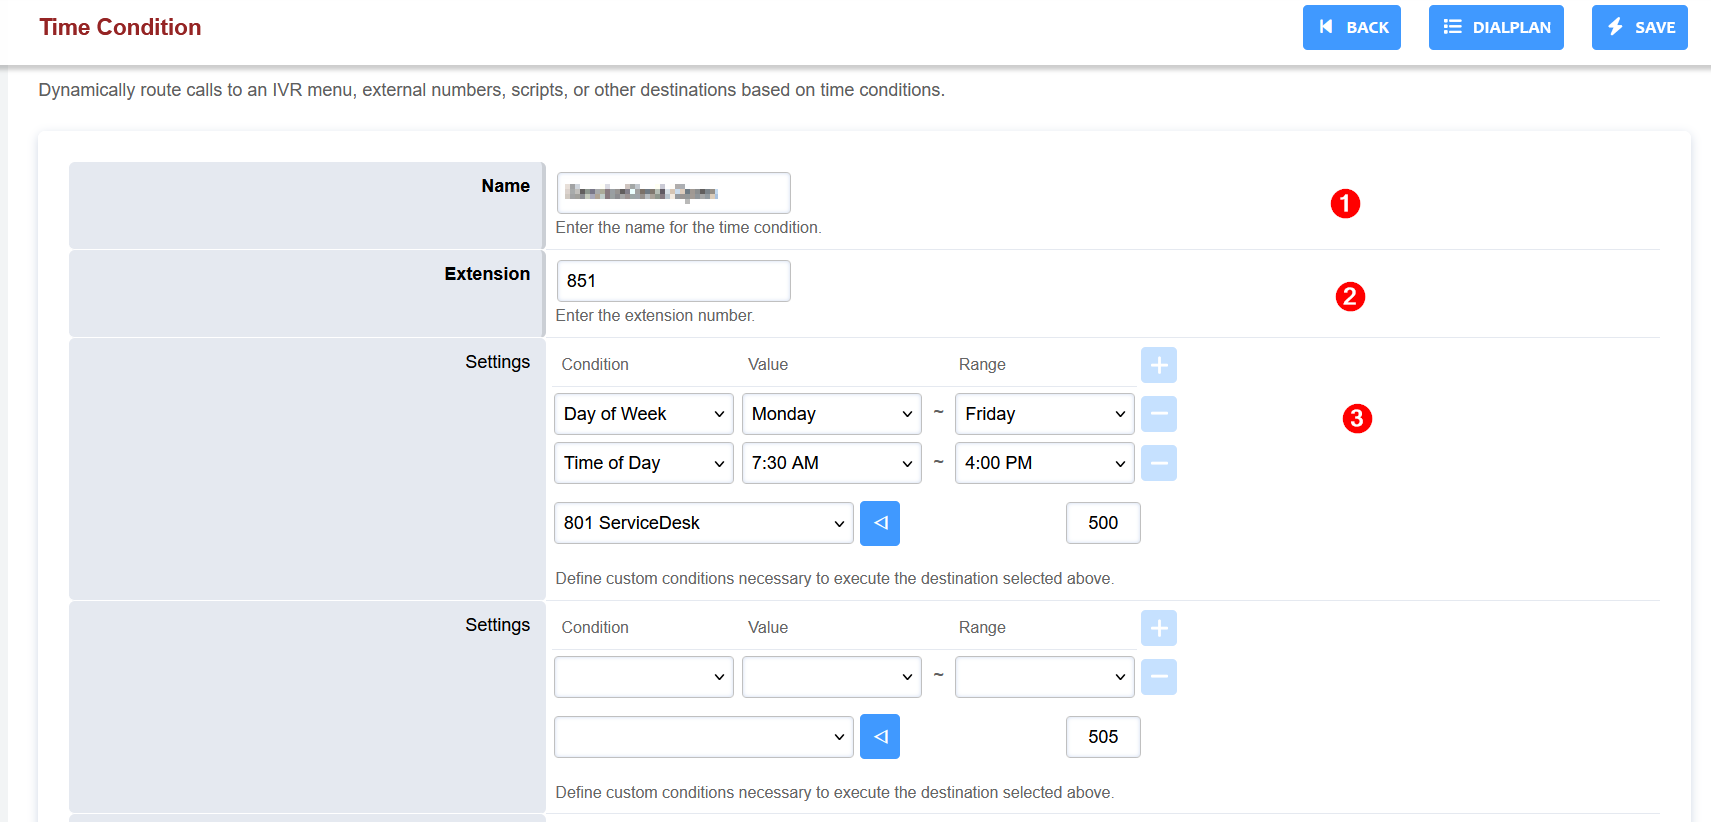Change the Friday end day dropdown
The height and width of the screenshot is (822, 1711).
coord(1044,414)
